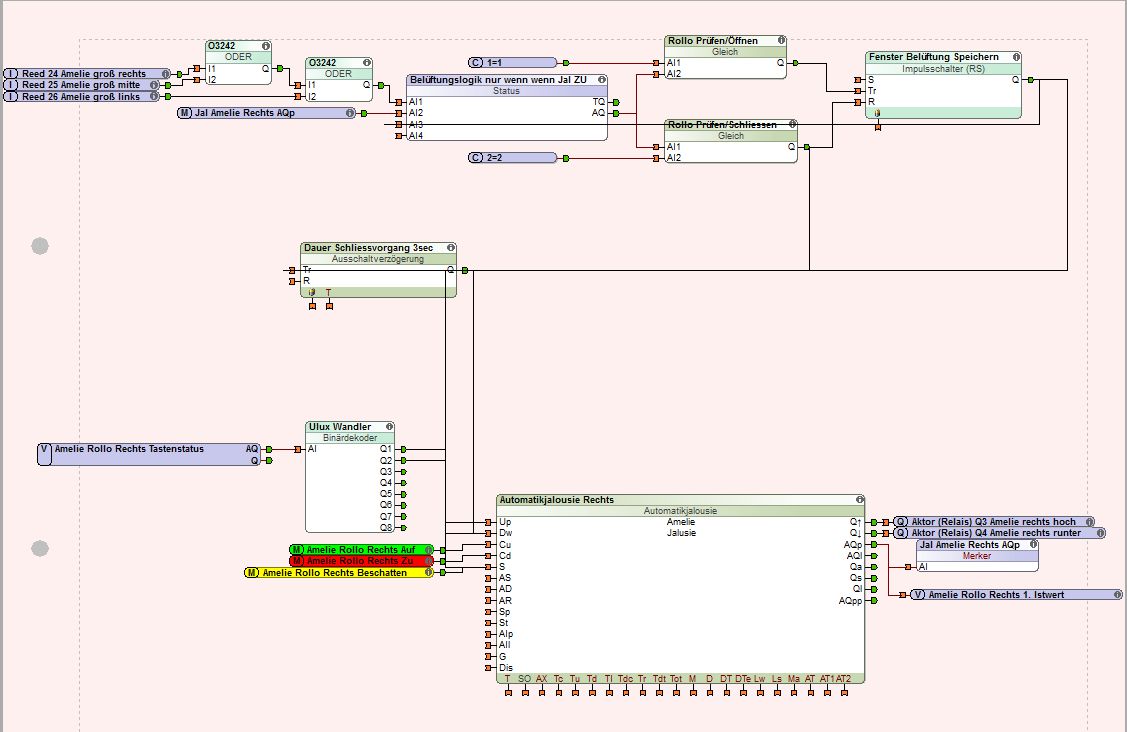Click M icon of Jal Amelie Rechts AQp input
The height and width of the screenshot is (732, 1127).
(x=185, y=113)
